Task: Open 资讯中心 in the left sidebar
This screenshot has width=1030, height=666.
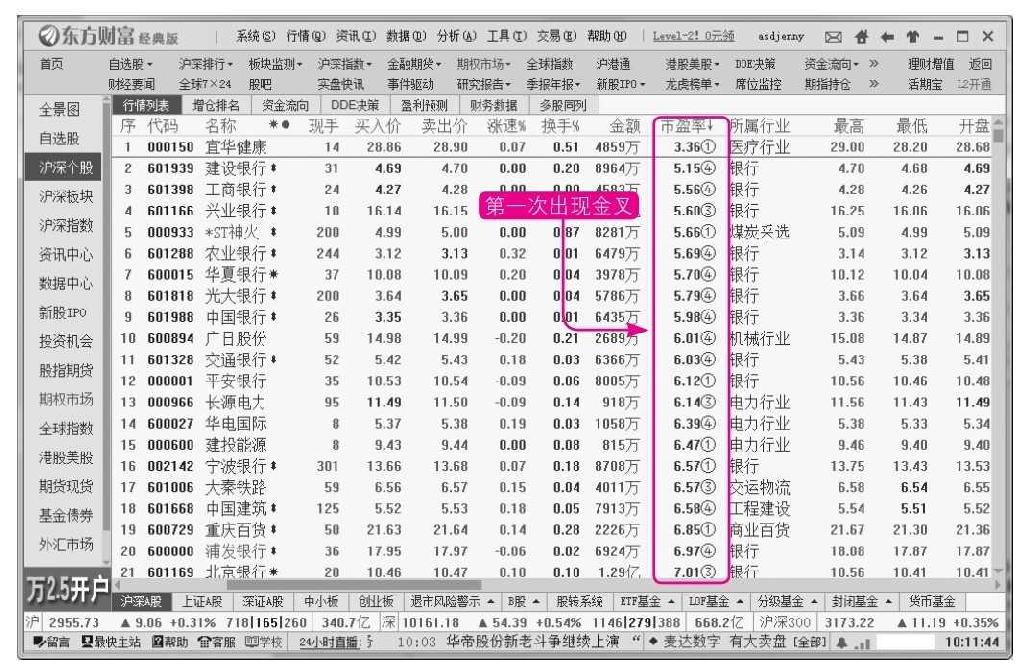Action: point(65,255)
